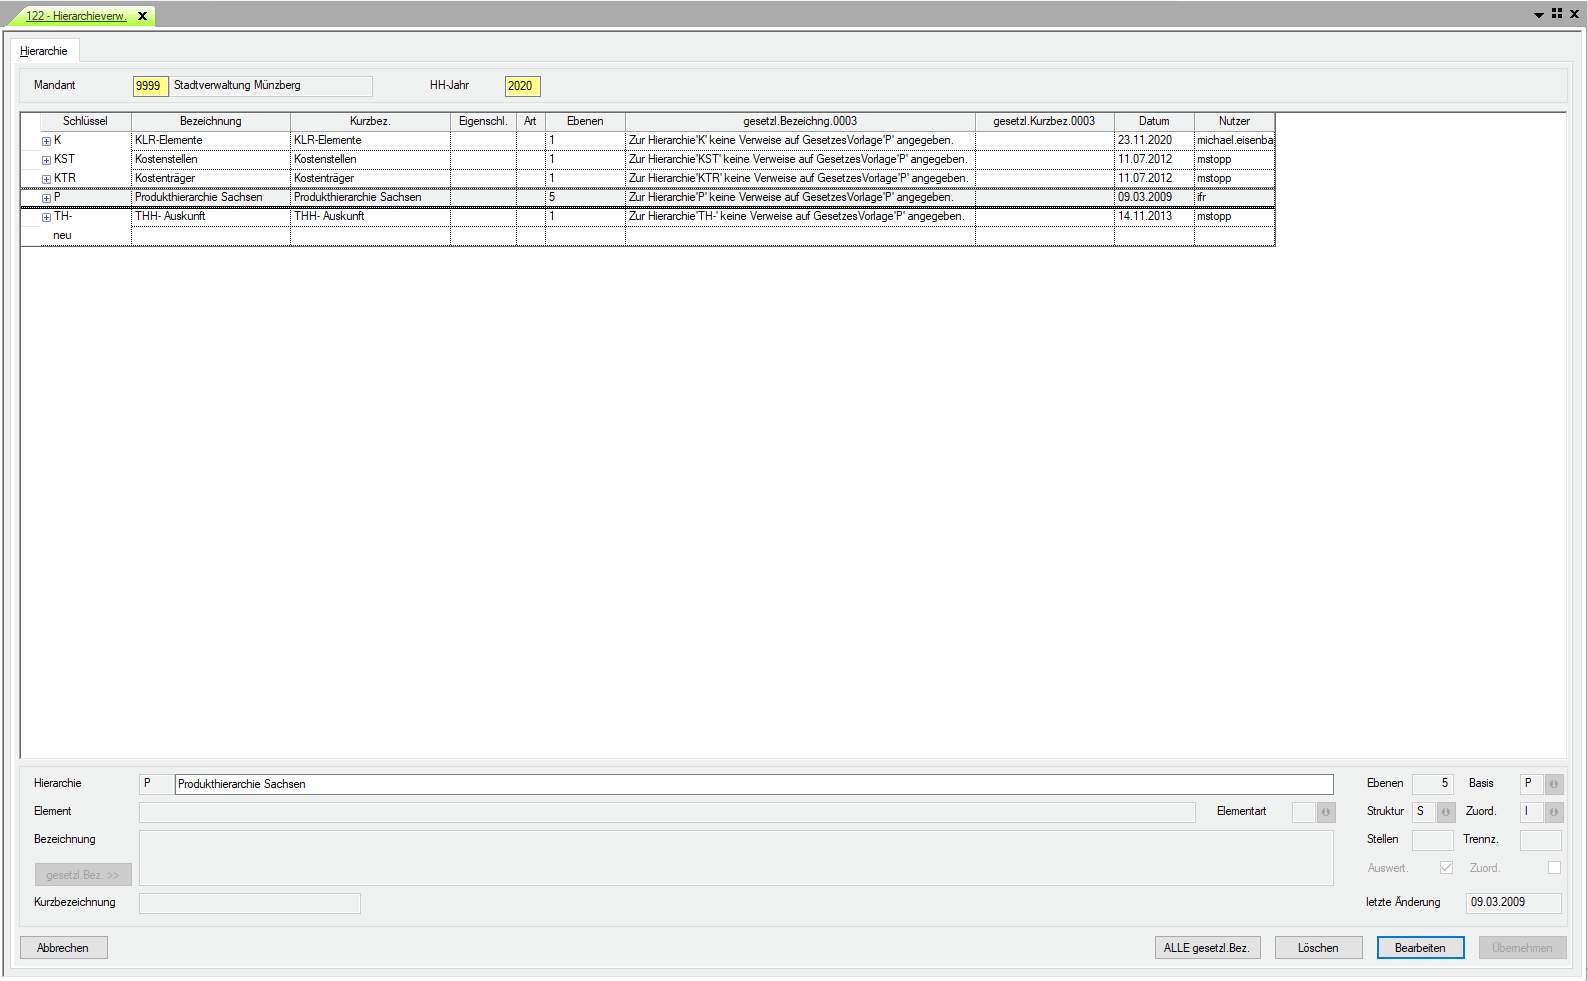Expand the KTR Kostenträger row

[46, 179]
